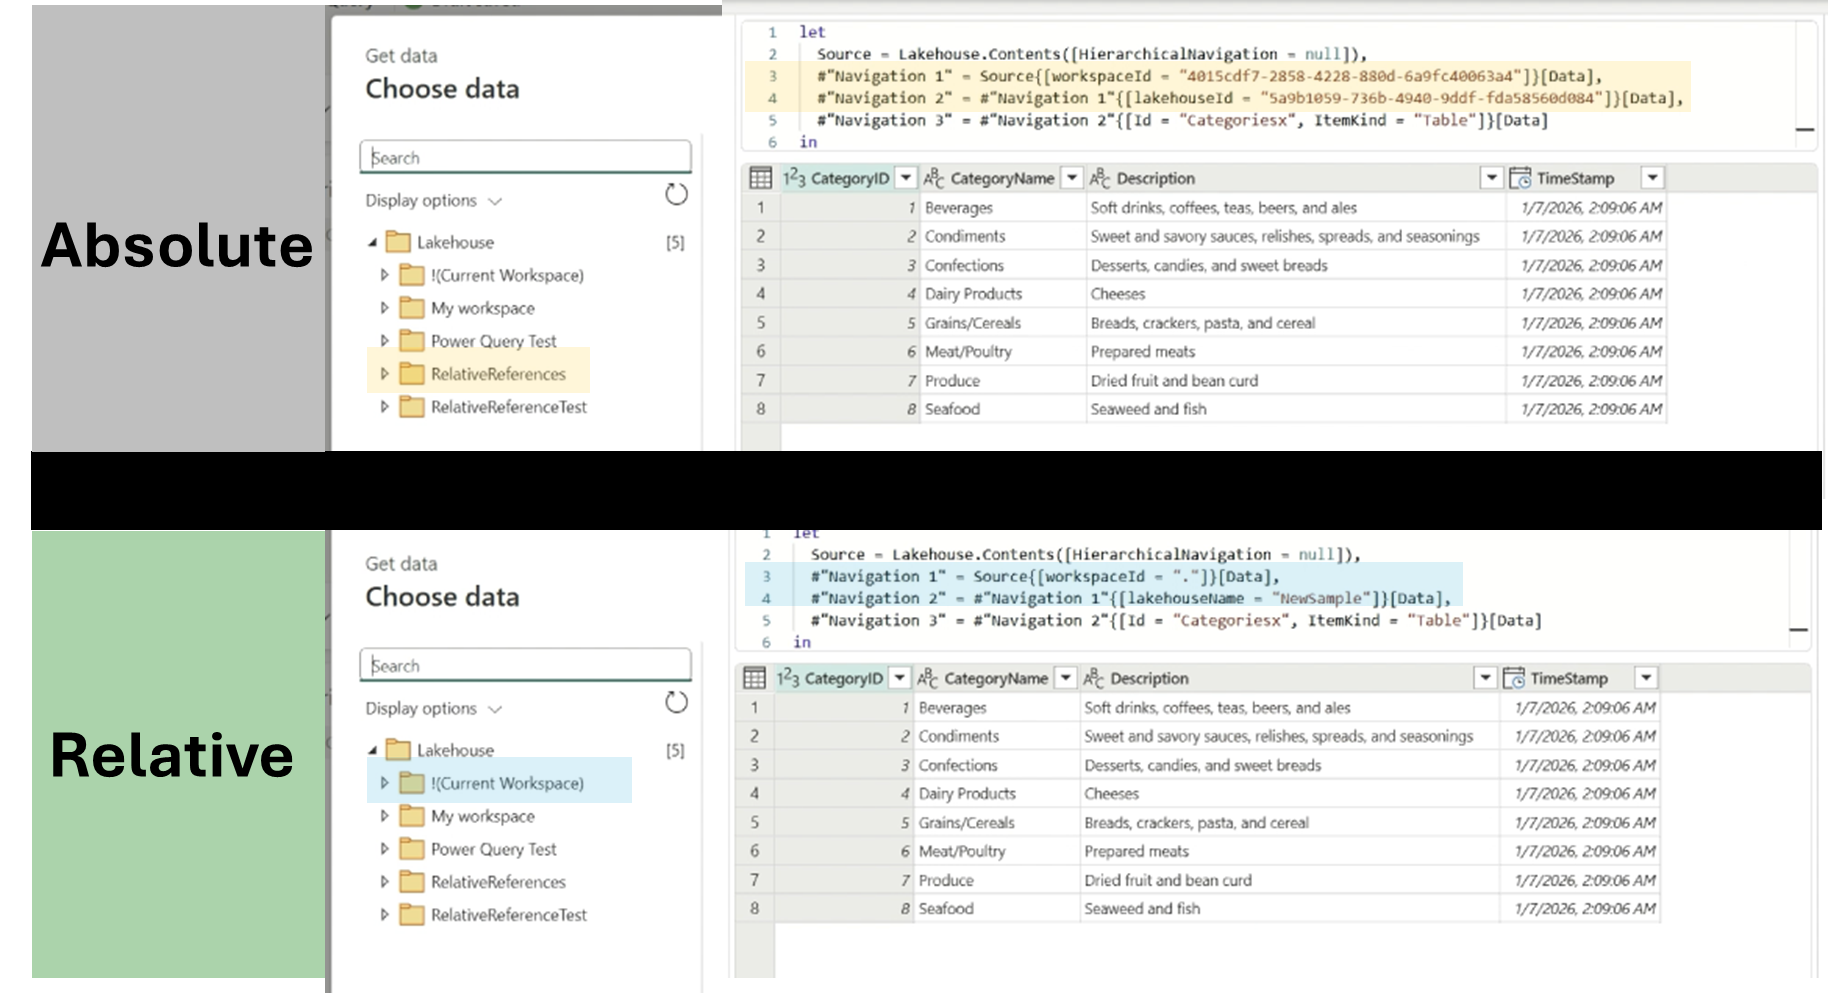Viewport: 1828px width, 993px height.
Task: Click the Description text type icon in the Absolute grid
Action: click(1100, 178)
